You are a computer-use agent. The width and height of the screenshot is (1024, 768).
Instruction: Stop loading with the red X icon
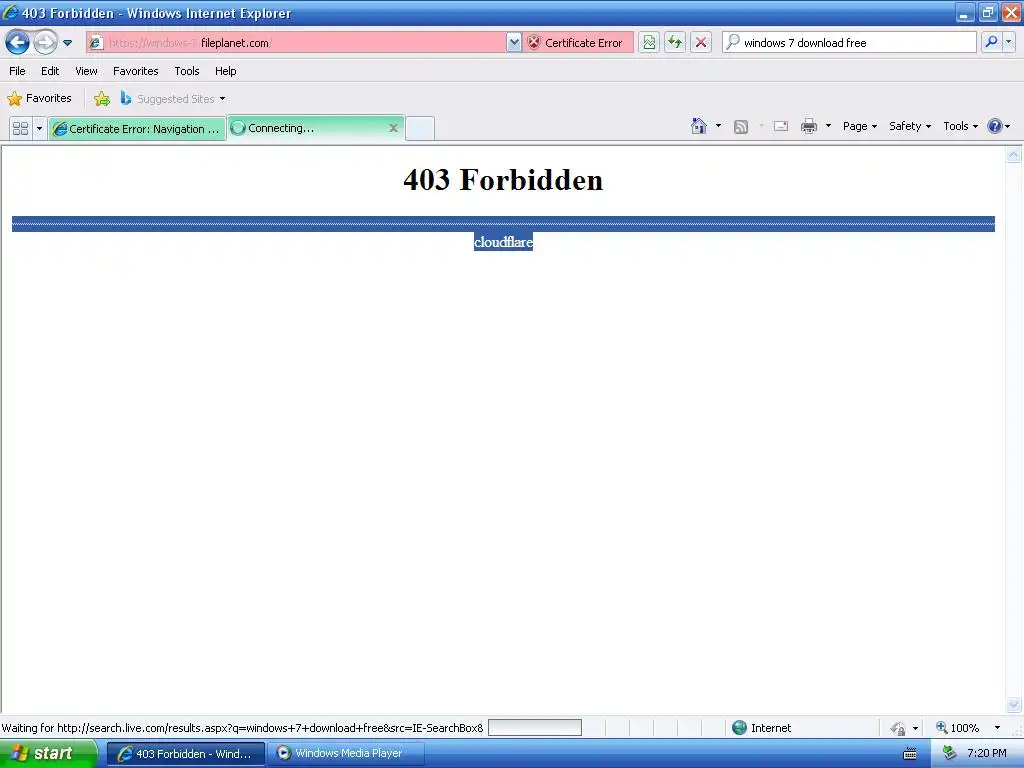coord(701,43)
